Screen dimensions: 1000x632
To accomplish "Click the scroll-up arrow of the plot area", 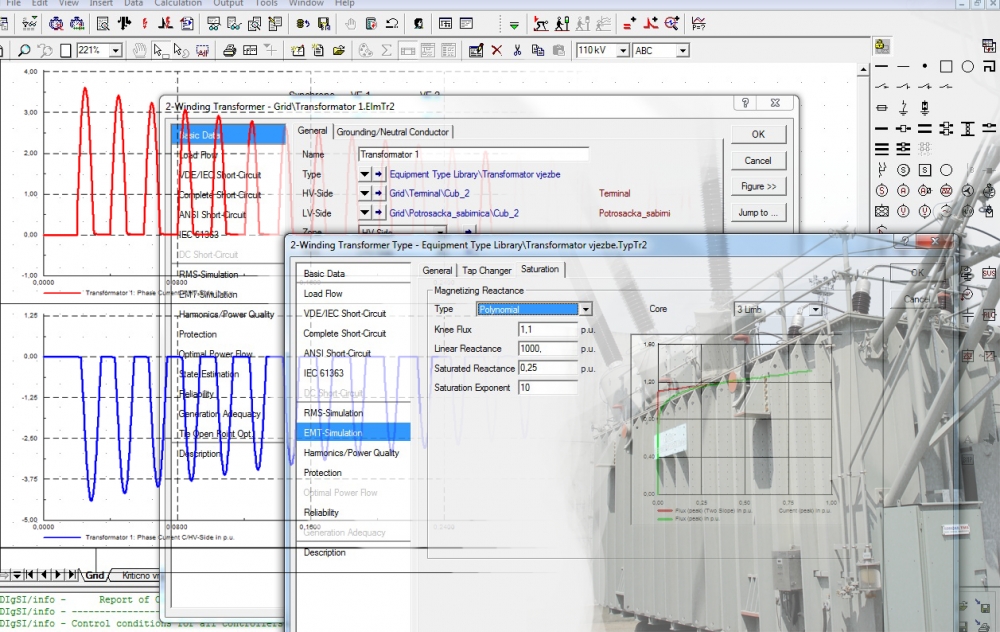I will coord(863,69).
